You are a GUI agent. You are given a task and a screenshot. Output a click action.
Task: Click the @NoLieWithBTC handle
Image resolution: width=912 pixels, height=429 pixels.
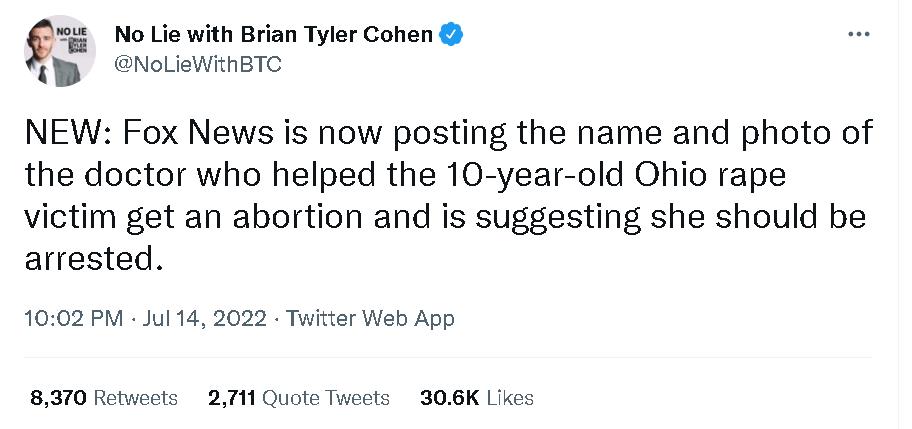click(x=198, y=64)
